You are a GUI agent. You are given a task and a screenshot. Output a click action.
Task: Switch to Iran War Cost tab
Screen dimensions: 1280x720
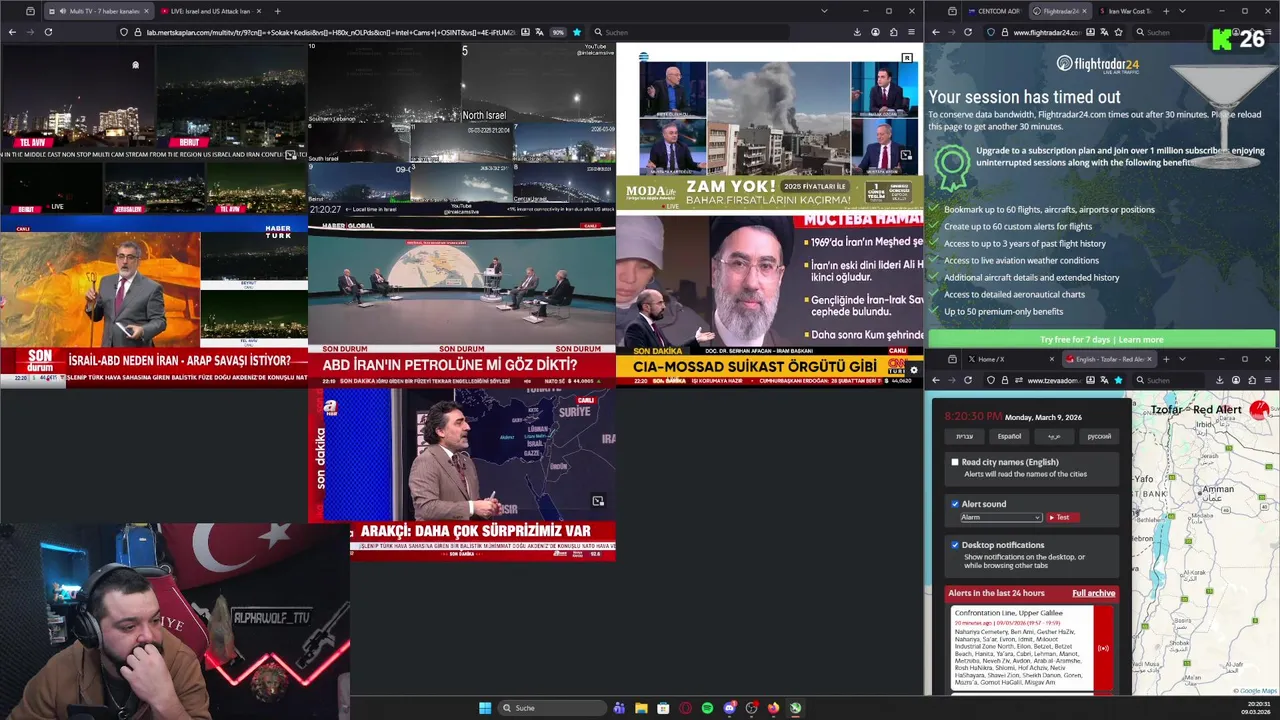[1127, 11]
